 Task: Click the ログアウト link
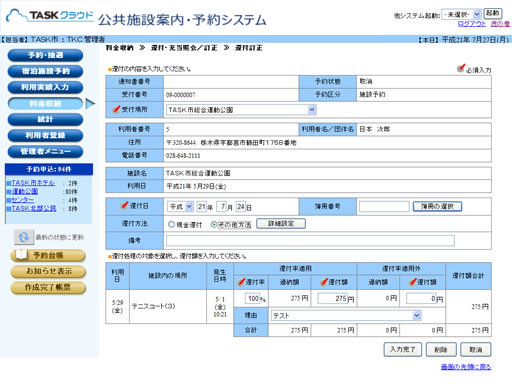point(472,24)
